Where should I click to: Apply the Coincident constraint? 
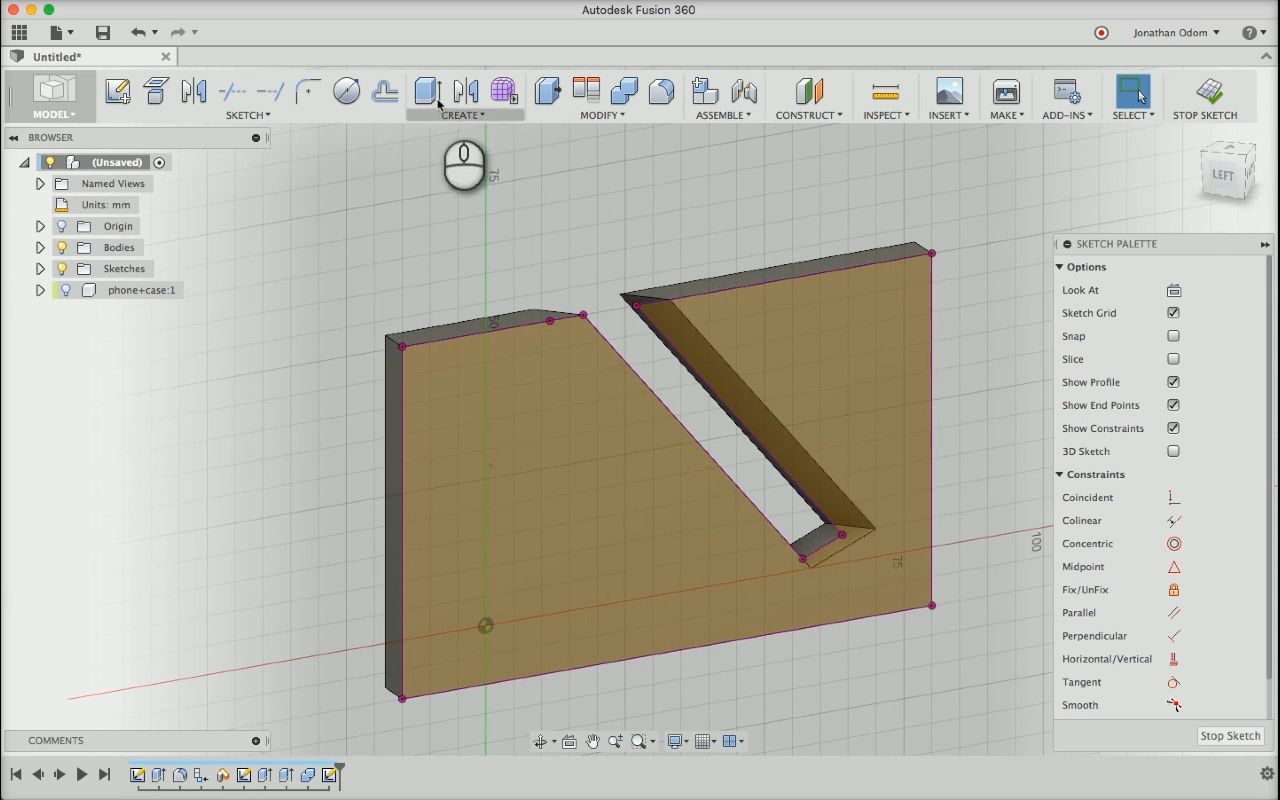1173,498
